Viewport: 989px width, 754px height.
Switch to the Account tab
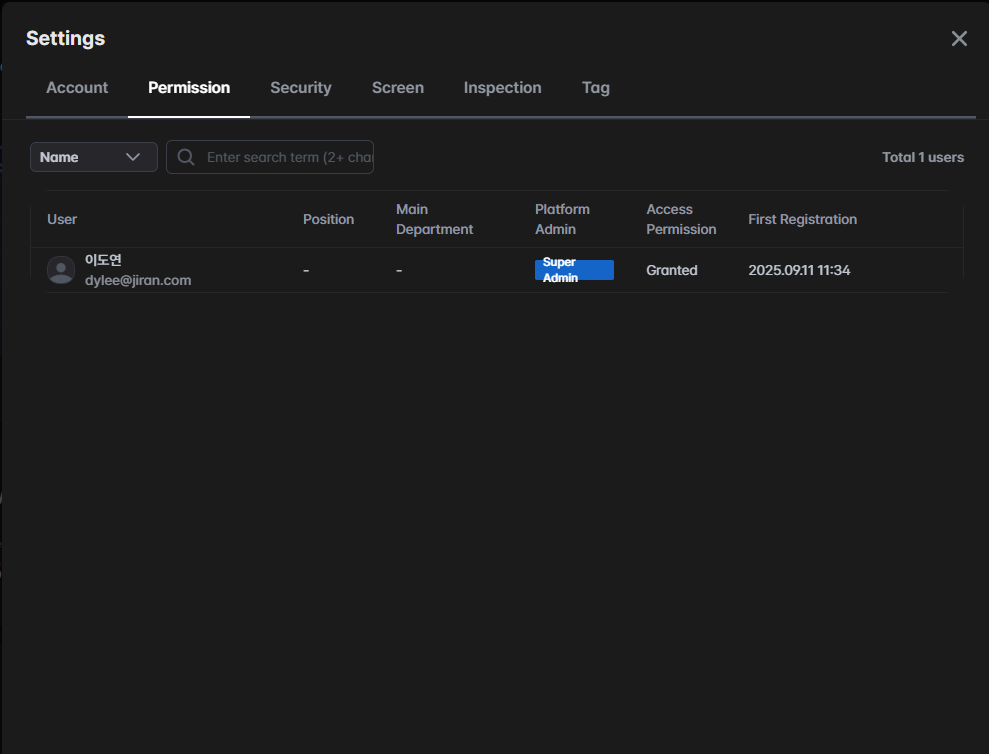point(77,88)
